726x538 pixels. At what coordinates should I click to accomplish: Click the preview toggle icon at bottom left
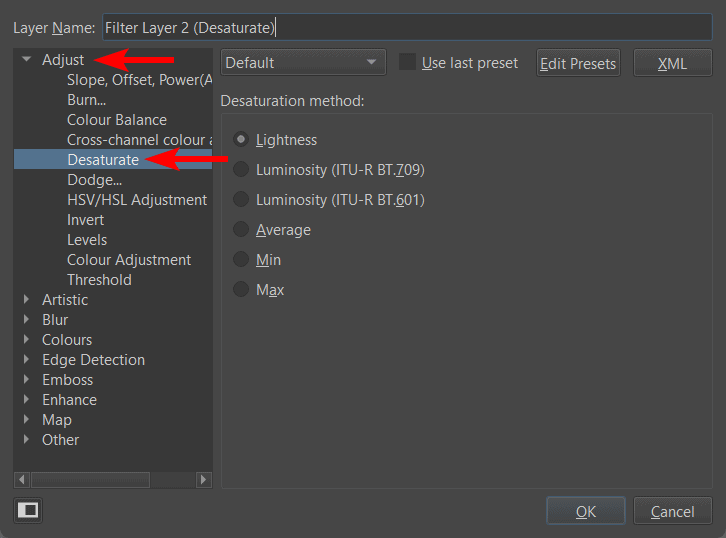(28, 511)
